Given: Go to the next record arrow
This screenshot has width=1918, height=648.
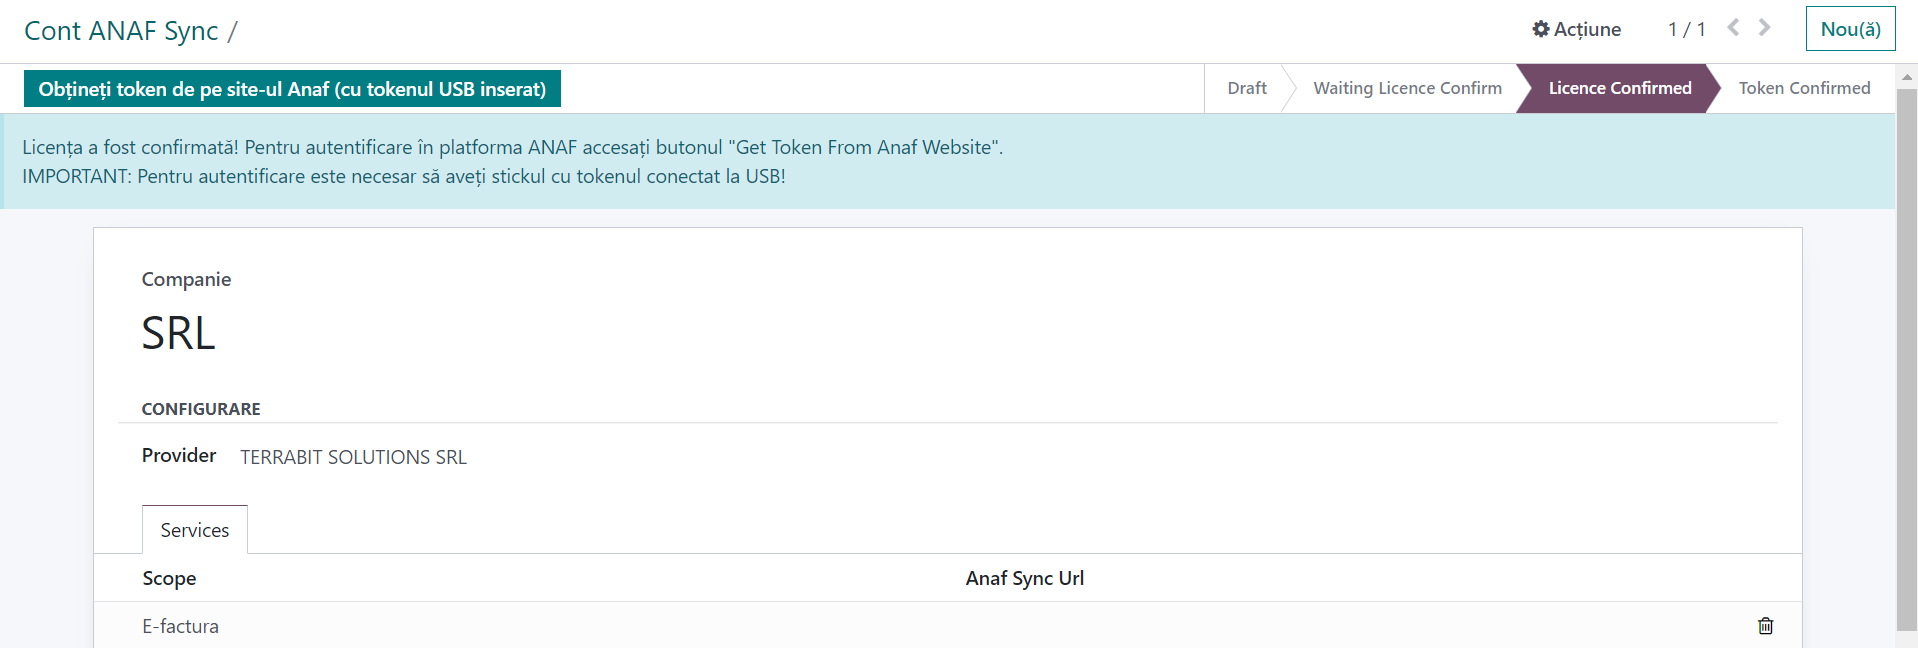Looking at the screenshot, I should 1765,28.
